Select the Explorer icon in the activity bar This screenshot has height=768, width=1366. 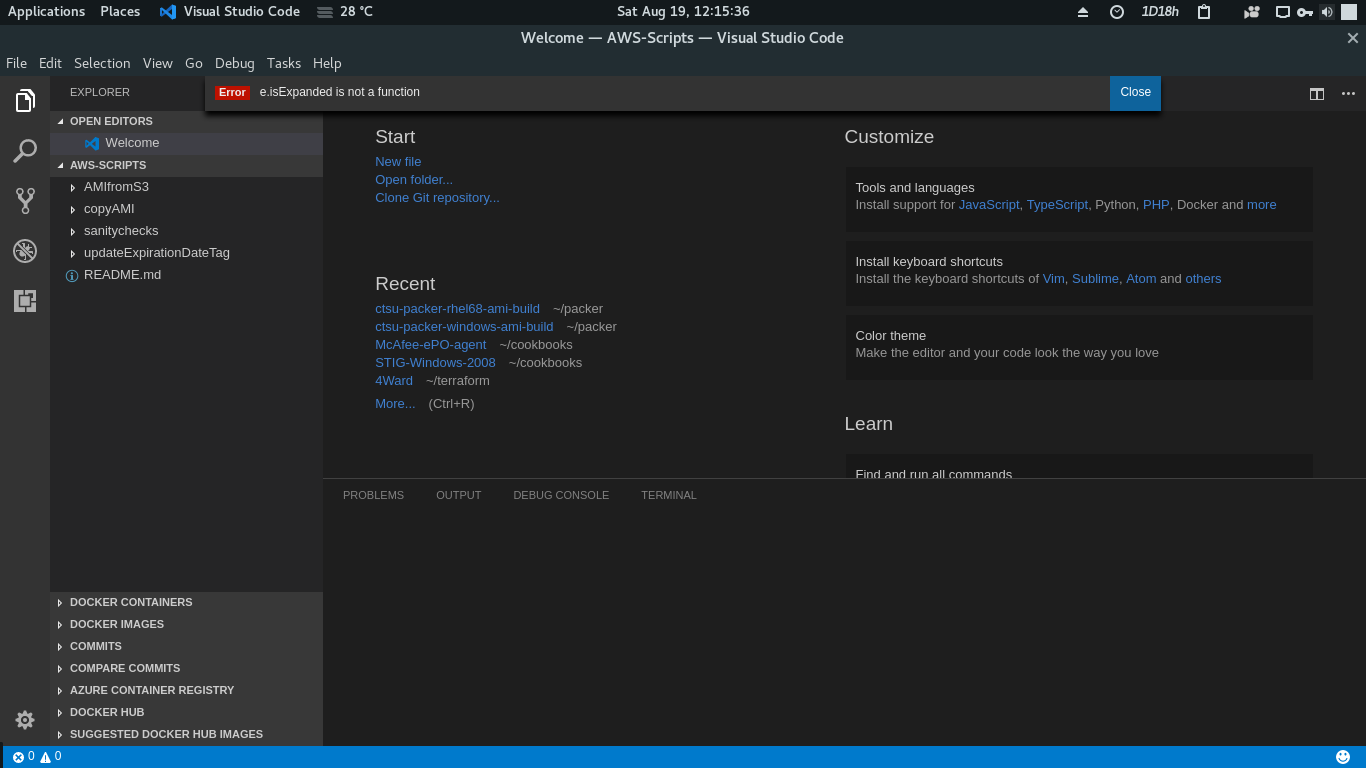(x=24, y=99)
